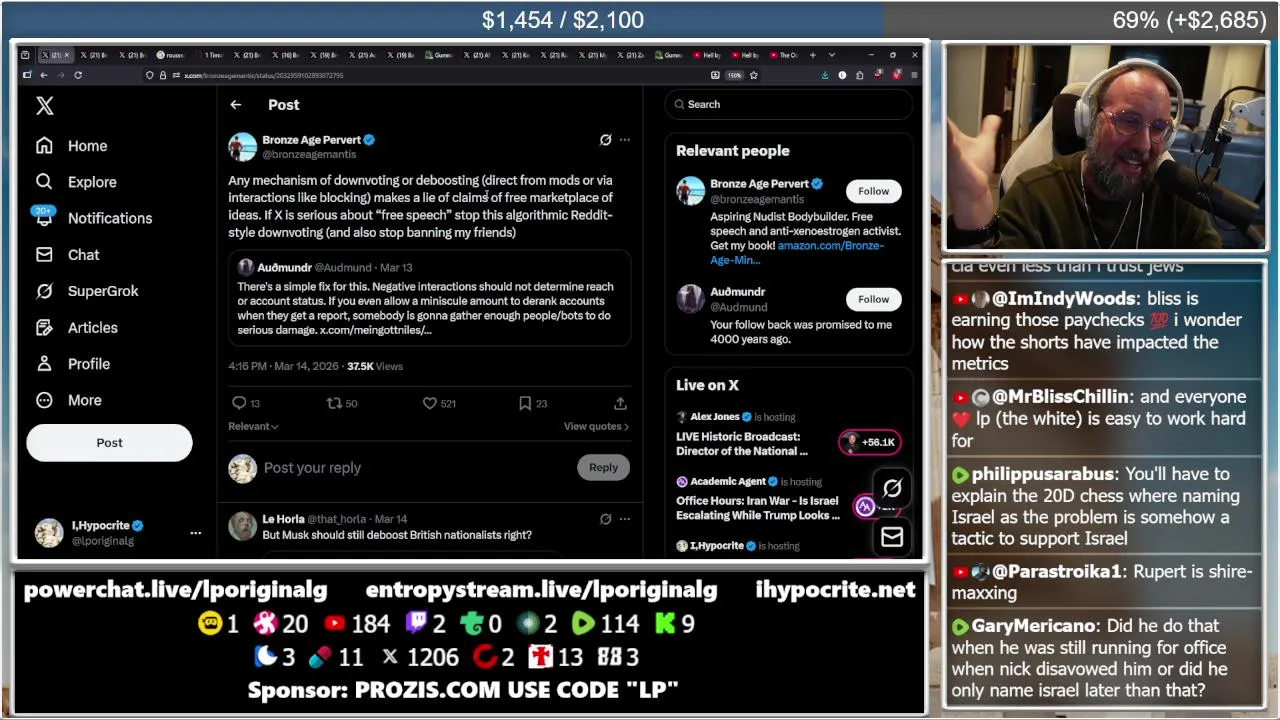Viewport: 1280px width, 720px height.
Task: Open more options on Le Horla reply
Action: (x=625, y=519)
